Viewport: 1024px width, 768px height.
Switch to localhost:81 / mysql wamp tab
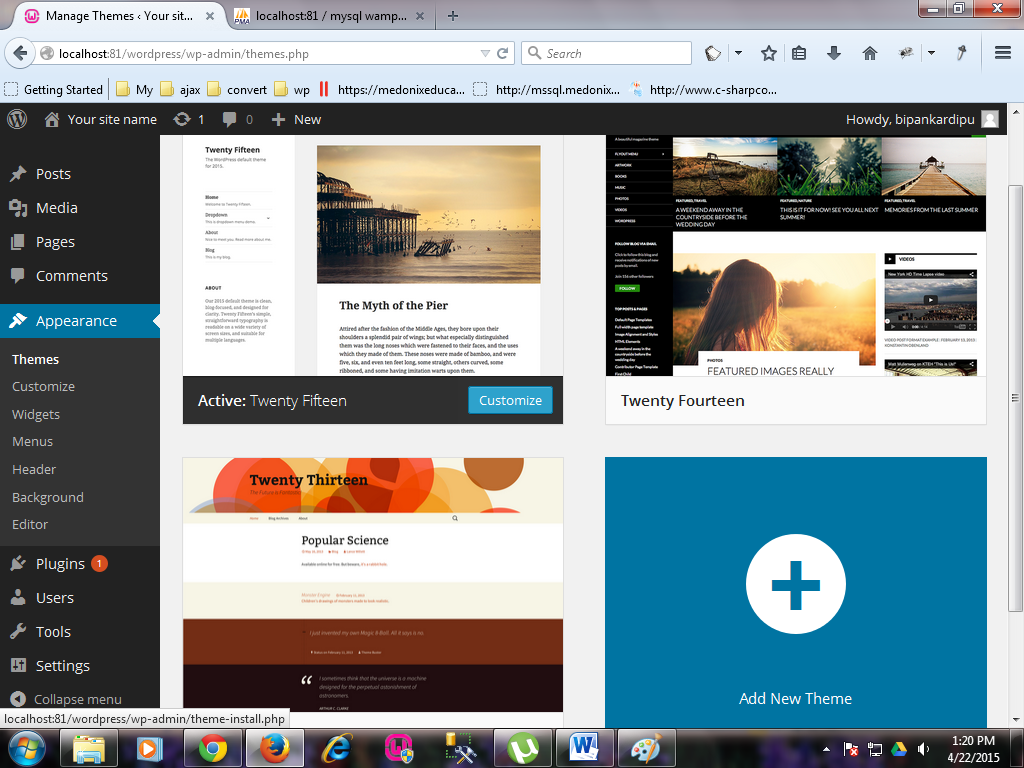(330, 16)
